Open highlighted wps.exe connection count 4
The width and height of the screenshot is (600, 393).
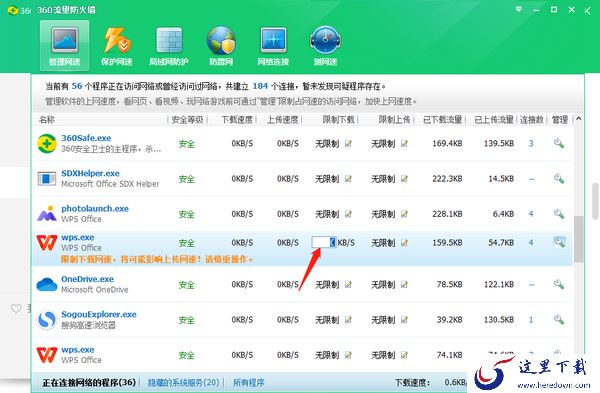(531, 243)
